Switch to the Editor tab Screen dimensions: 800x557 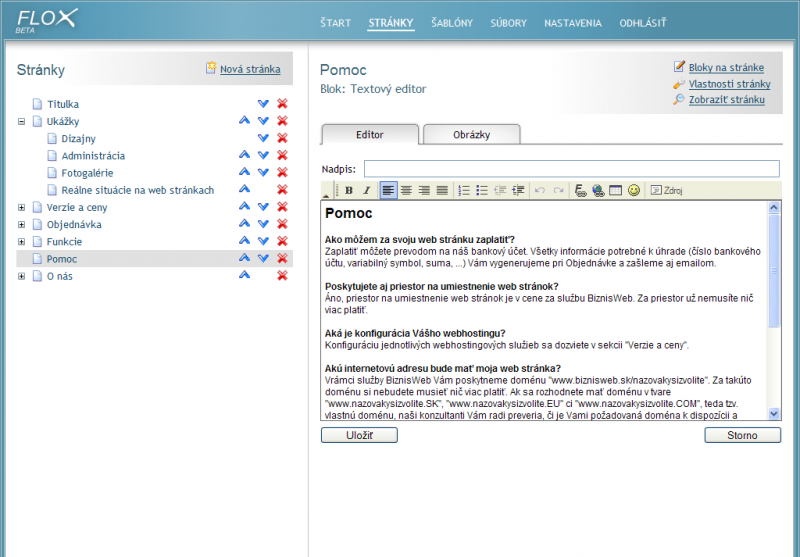pyautogui.click(x=370, y=135)
